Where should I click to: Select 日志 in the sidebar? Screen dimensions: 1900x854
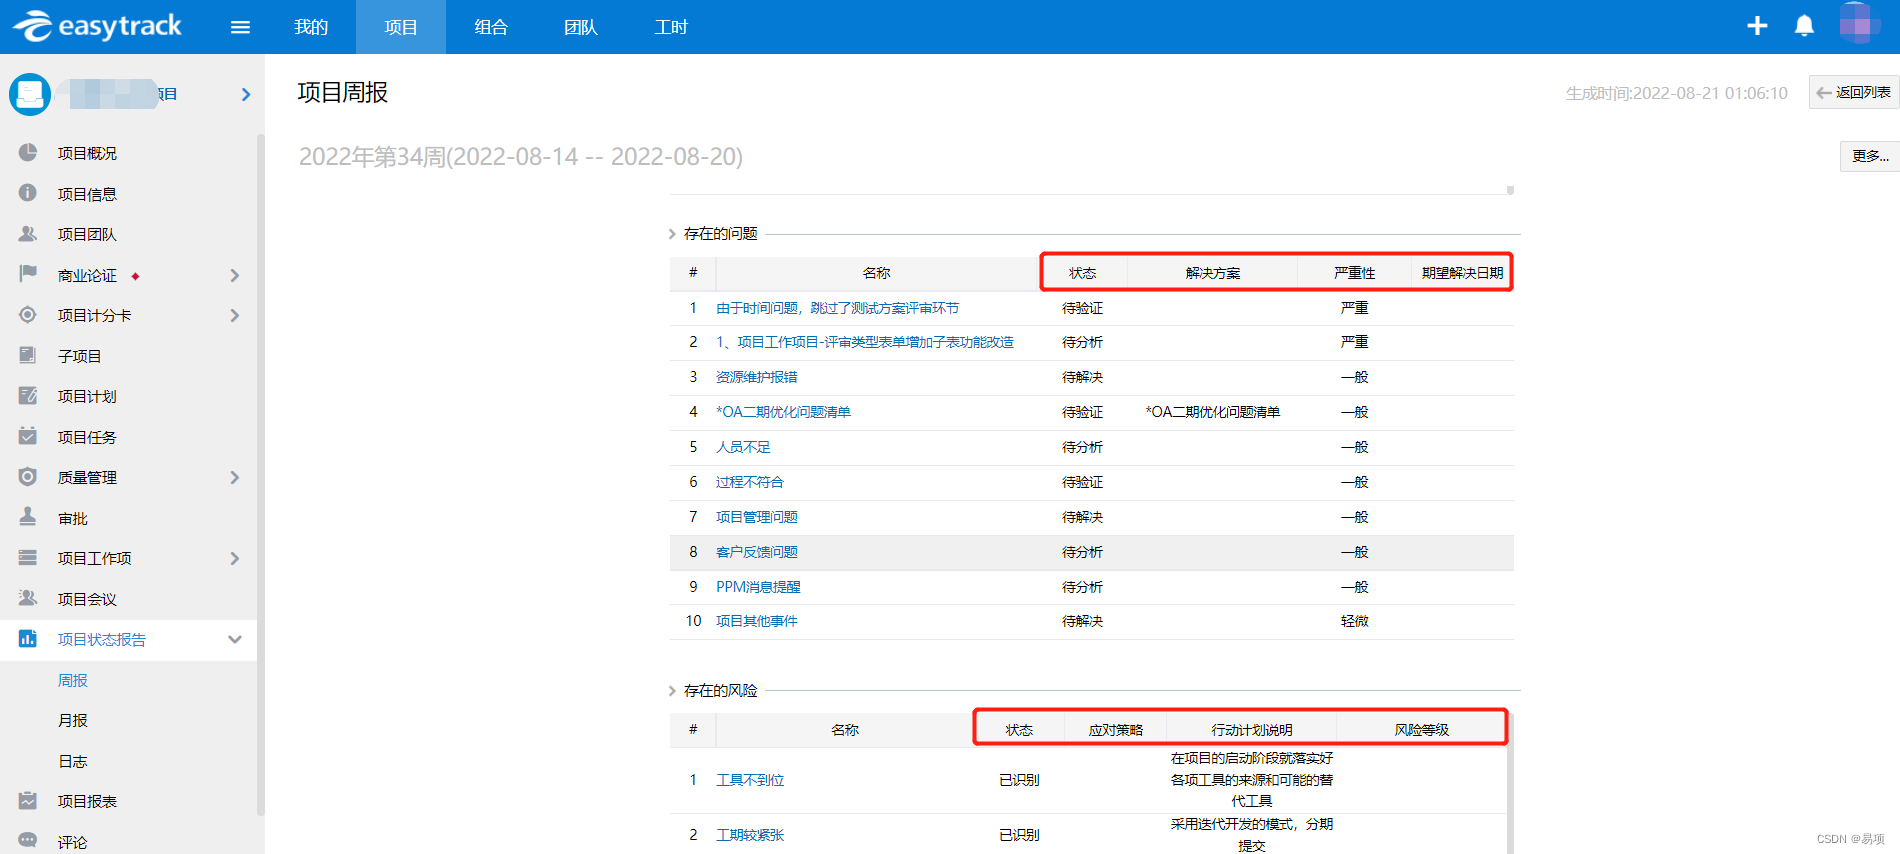coord(73,761)
